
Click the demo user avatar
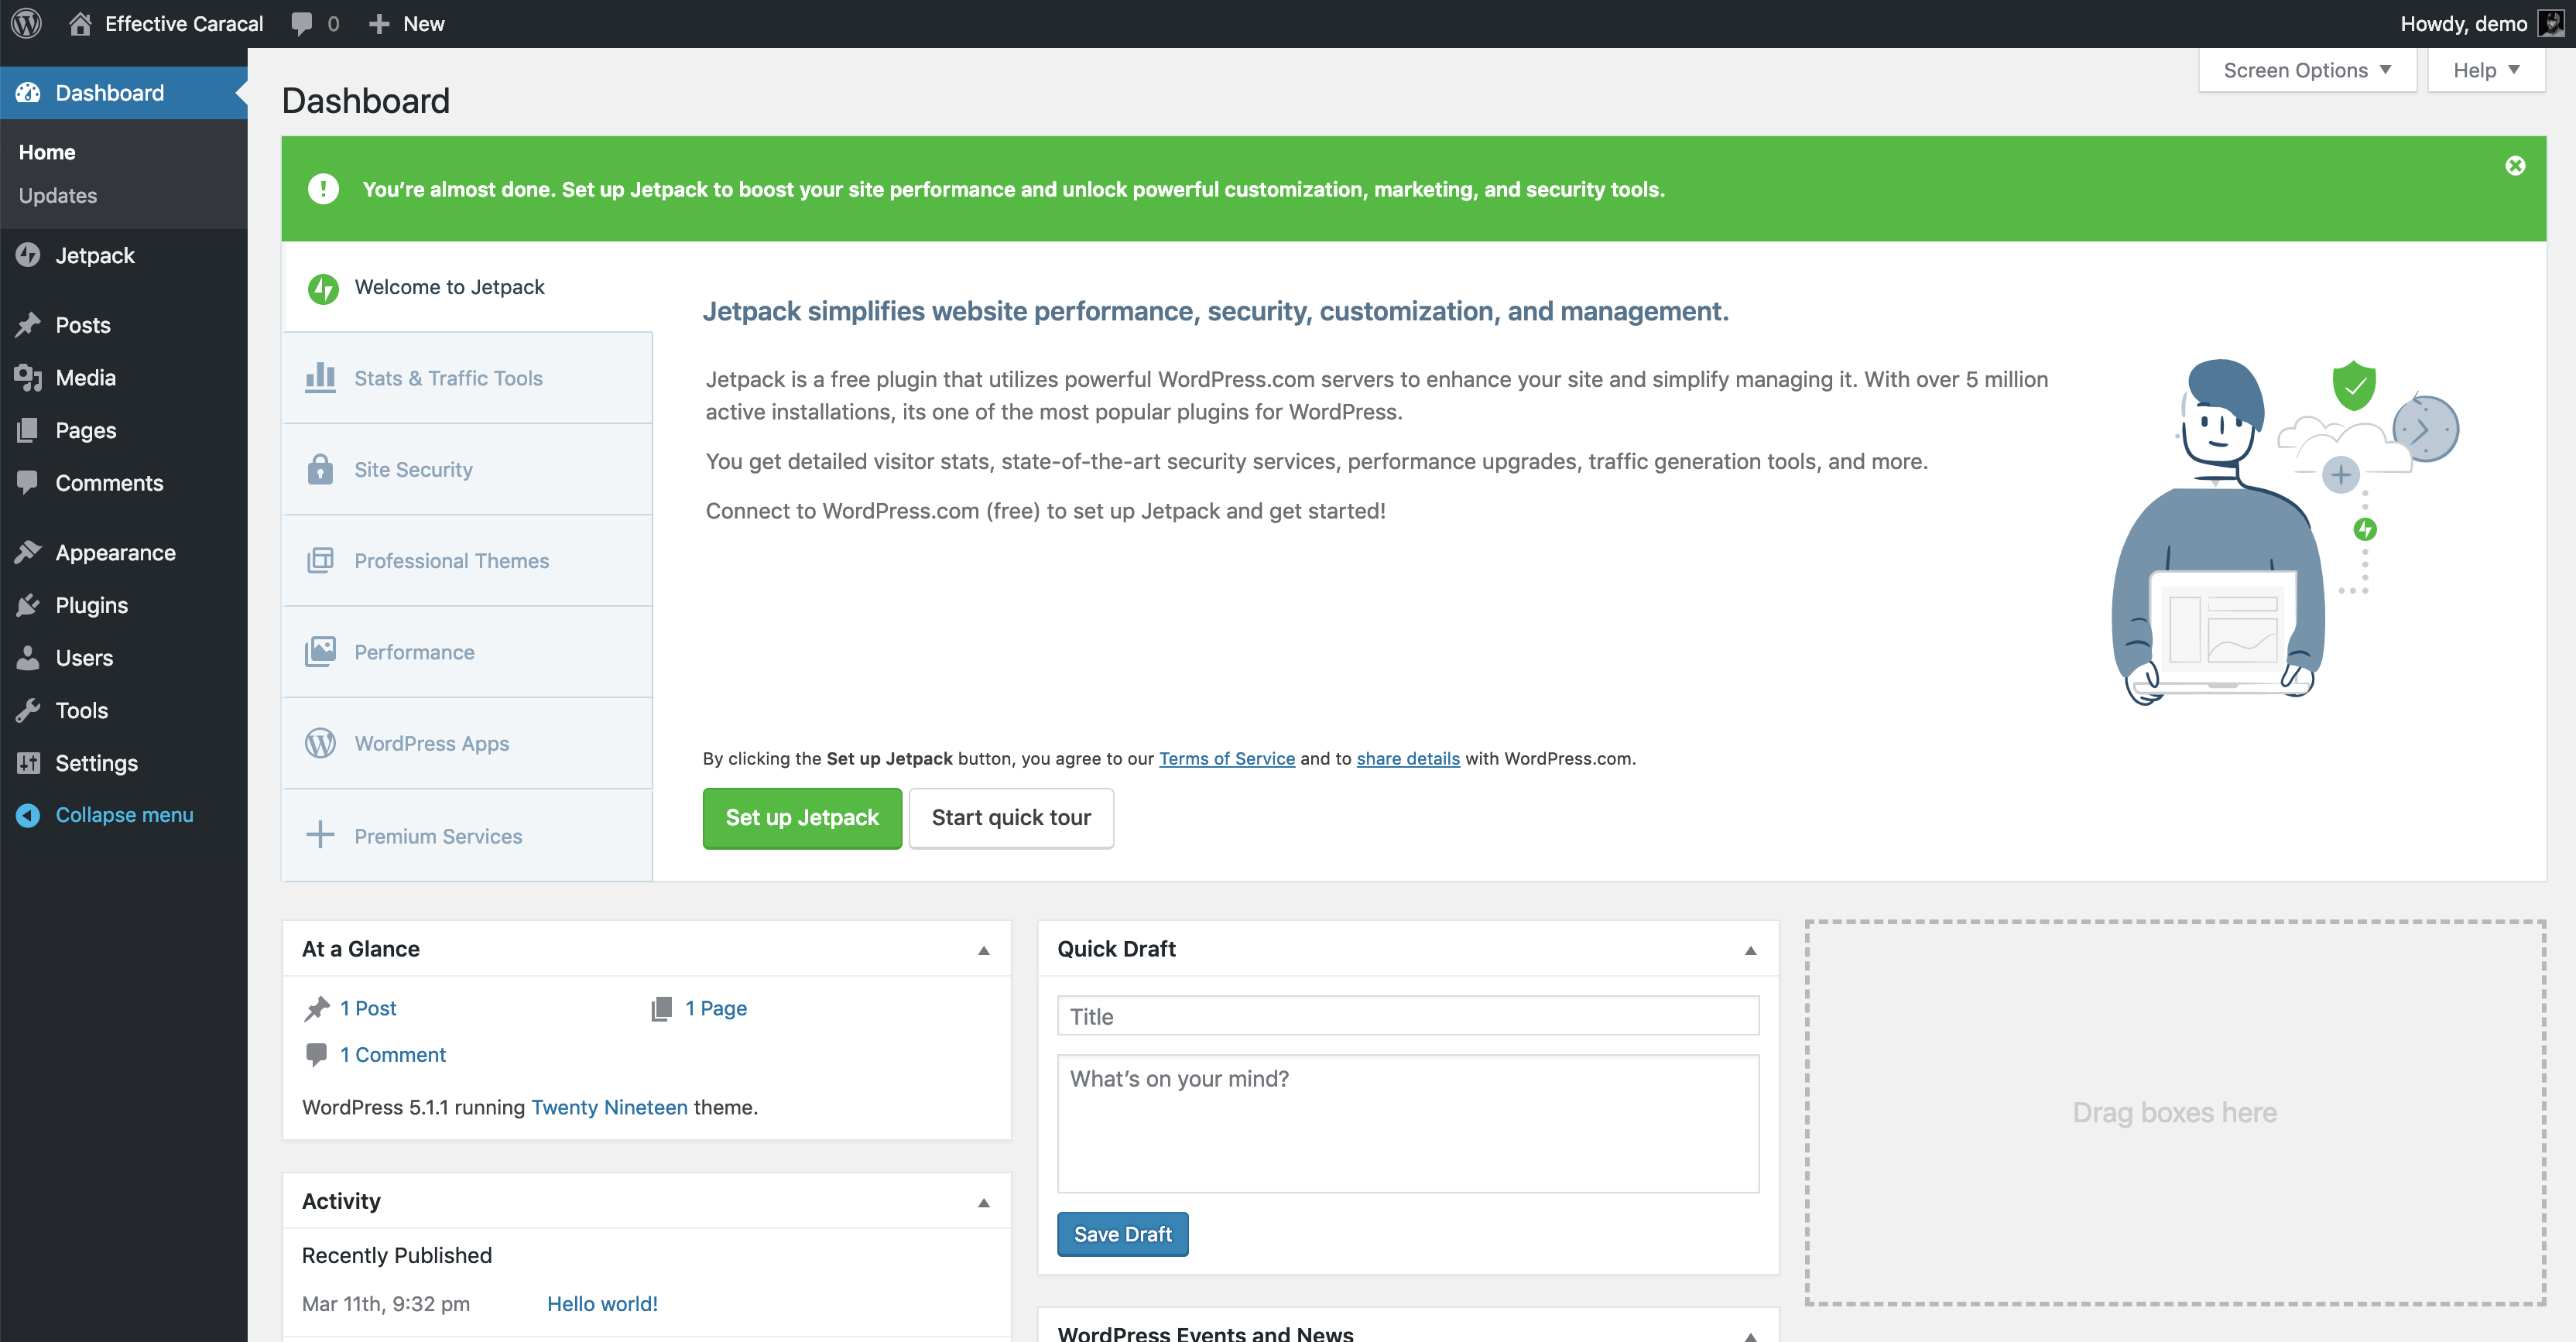pos(2550,23)
